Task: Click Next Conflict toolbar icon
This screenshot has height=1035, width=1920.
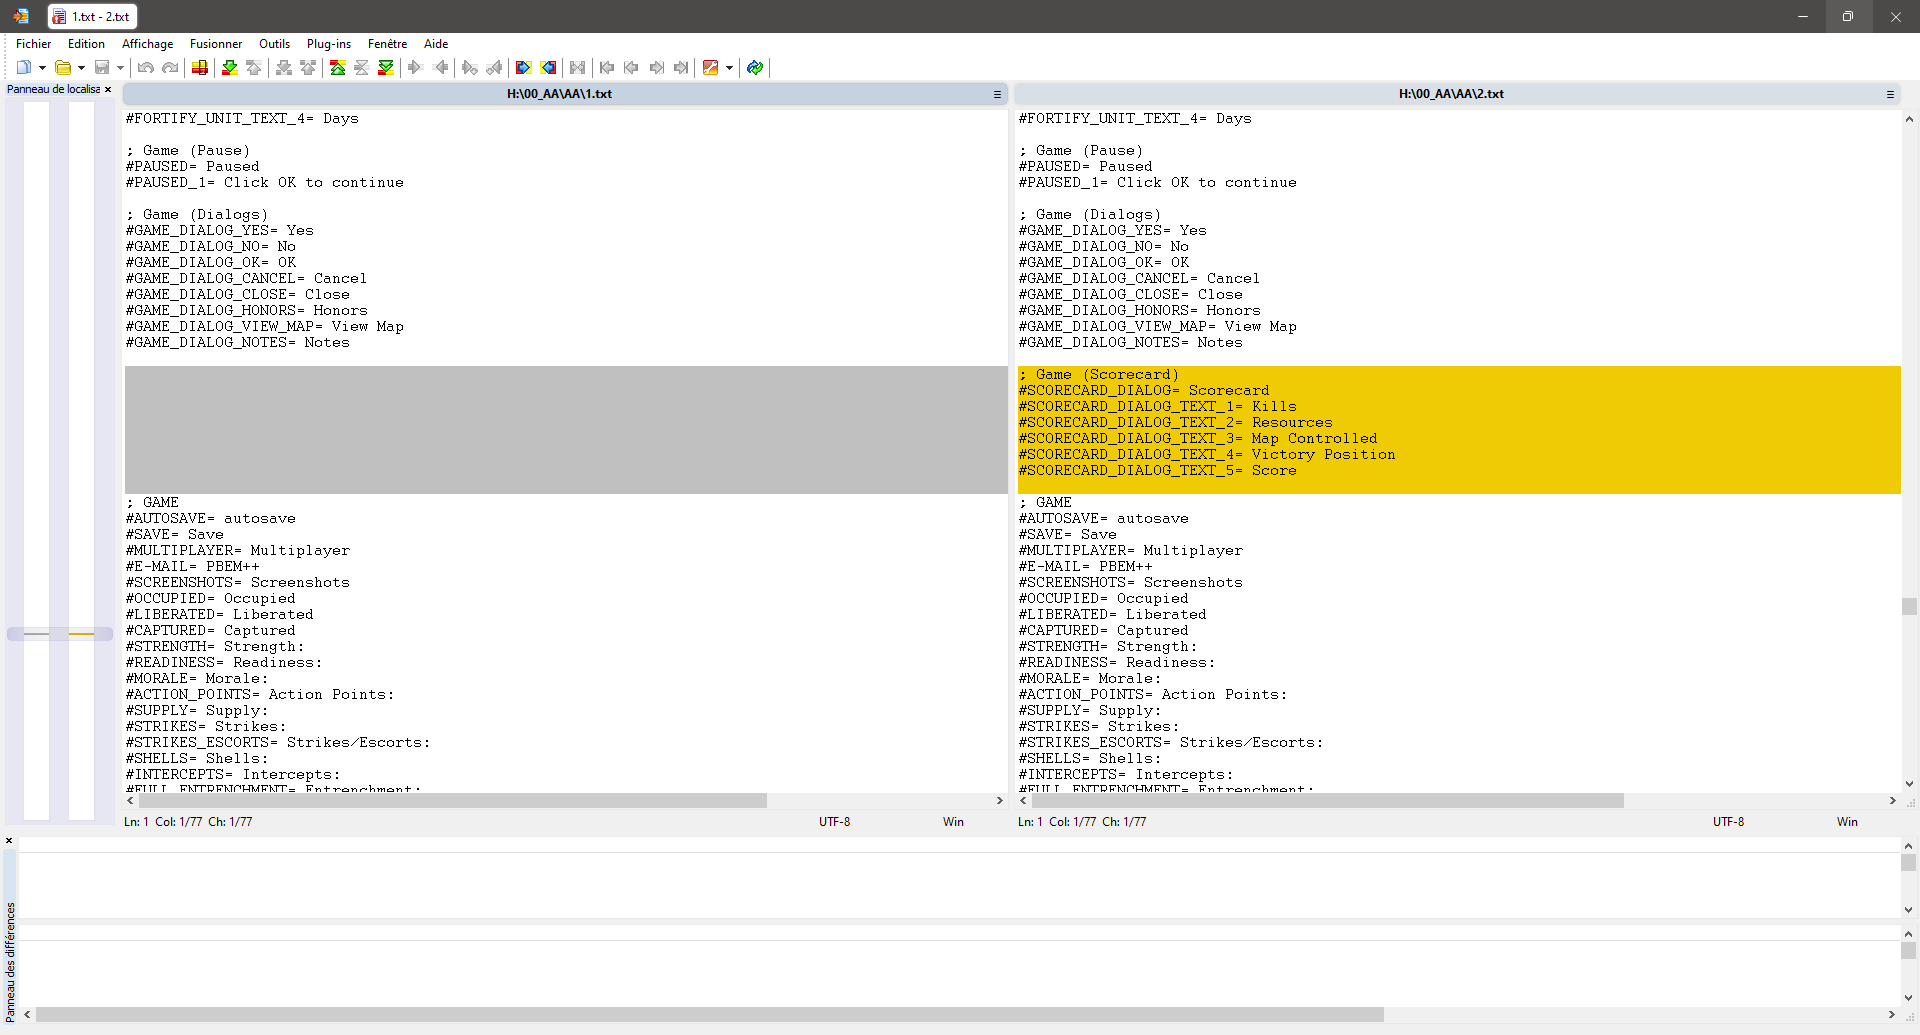Action: click(284, 68)
